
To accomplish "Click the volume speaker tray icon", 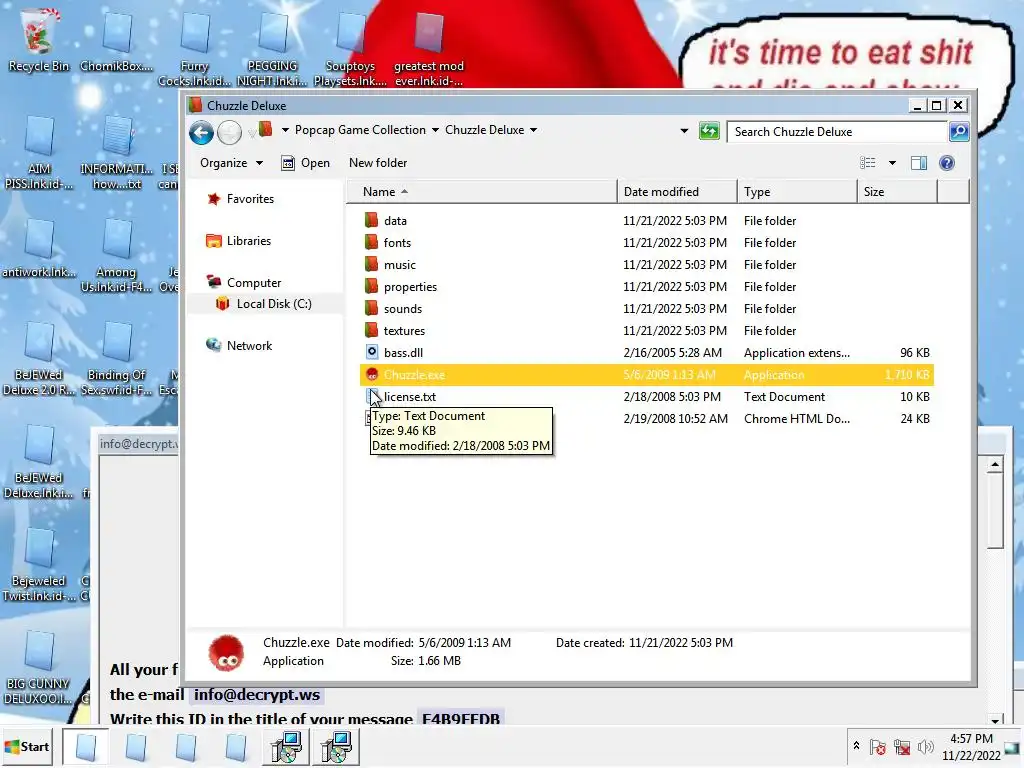I will (925, 746).
